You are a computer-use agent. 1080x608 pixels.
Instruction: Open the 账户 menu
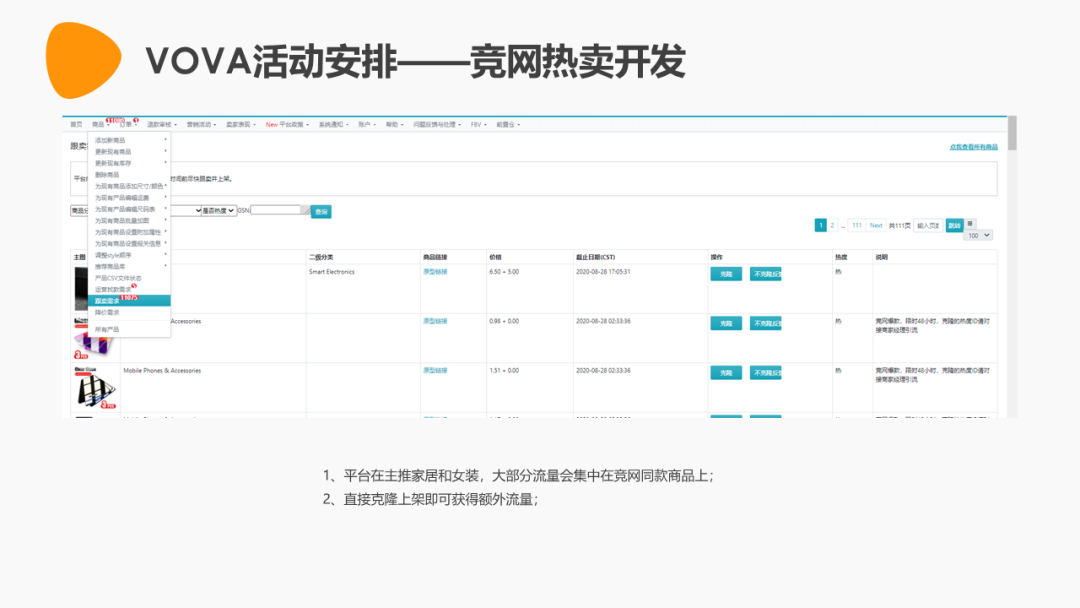[367, 125]
